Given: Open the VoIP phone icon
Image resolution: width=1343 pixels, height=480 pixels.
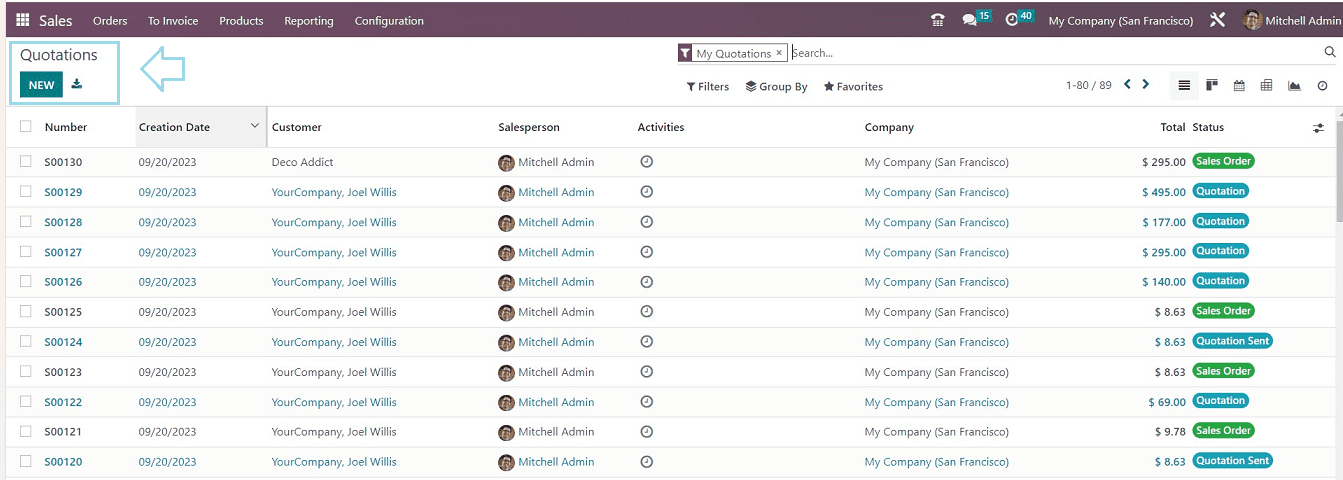Looking at the screenshot, I should click(937, 20).
